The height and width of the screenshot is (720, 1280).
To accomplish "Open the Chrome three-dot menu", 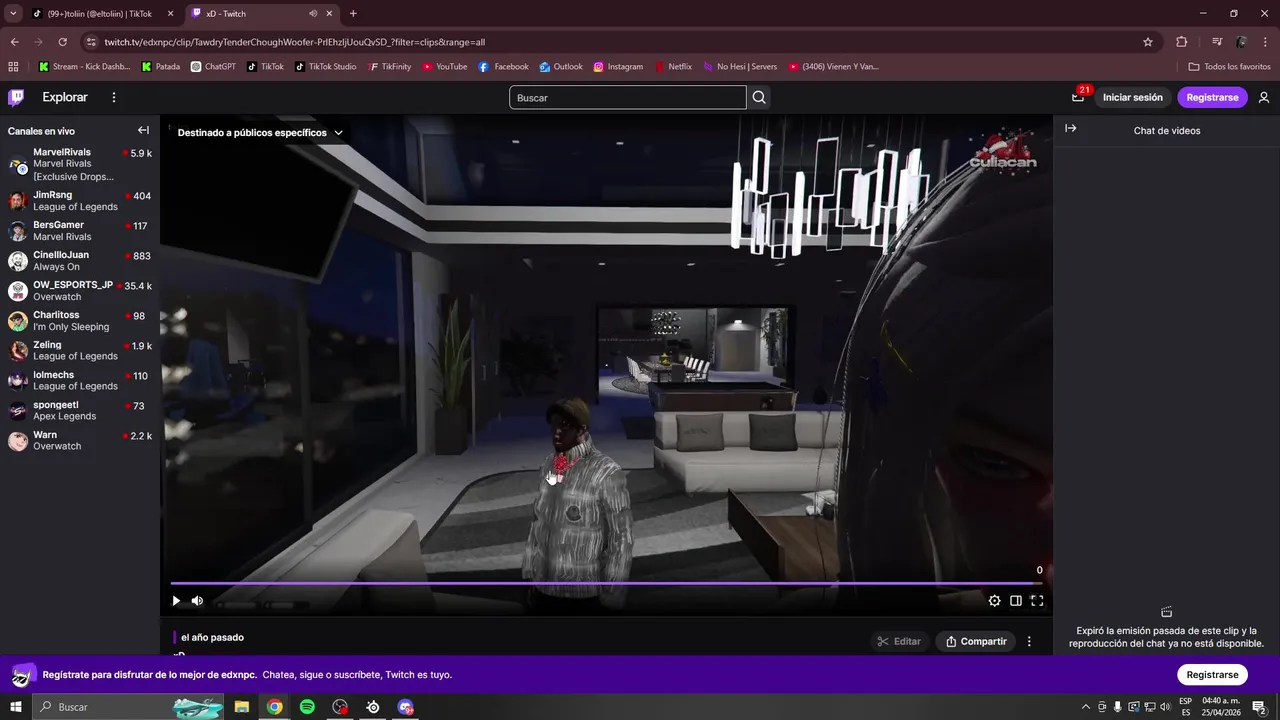I will pyautogui.click(x=1266, y=42).
